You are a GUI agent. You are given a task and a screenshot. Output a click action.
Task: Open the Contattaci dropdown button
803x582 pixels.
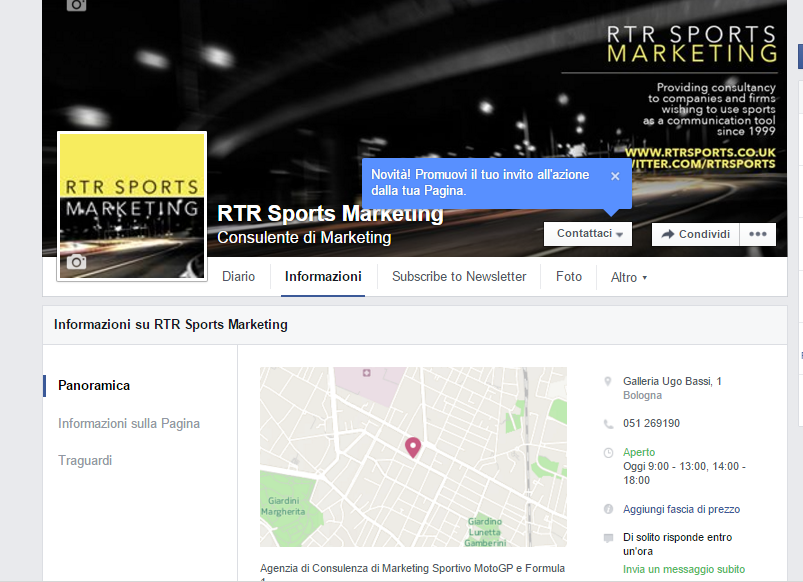(588, 234)
